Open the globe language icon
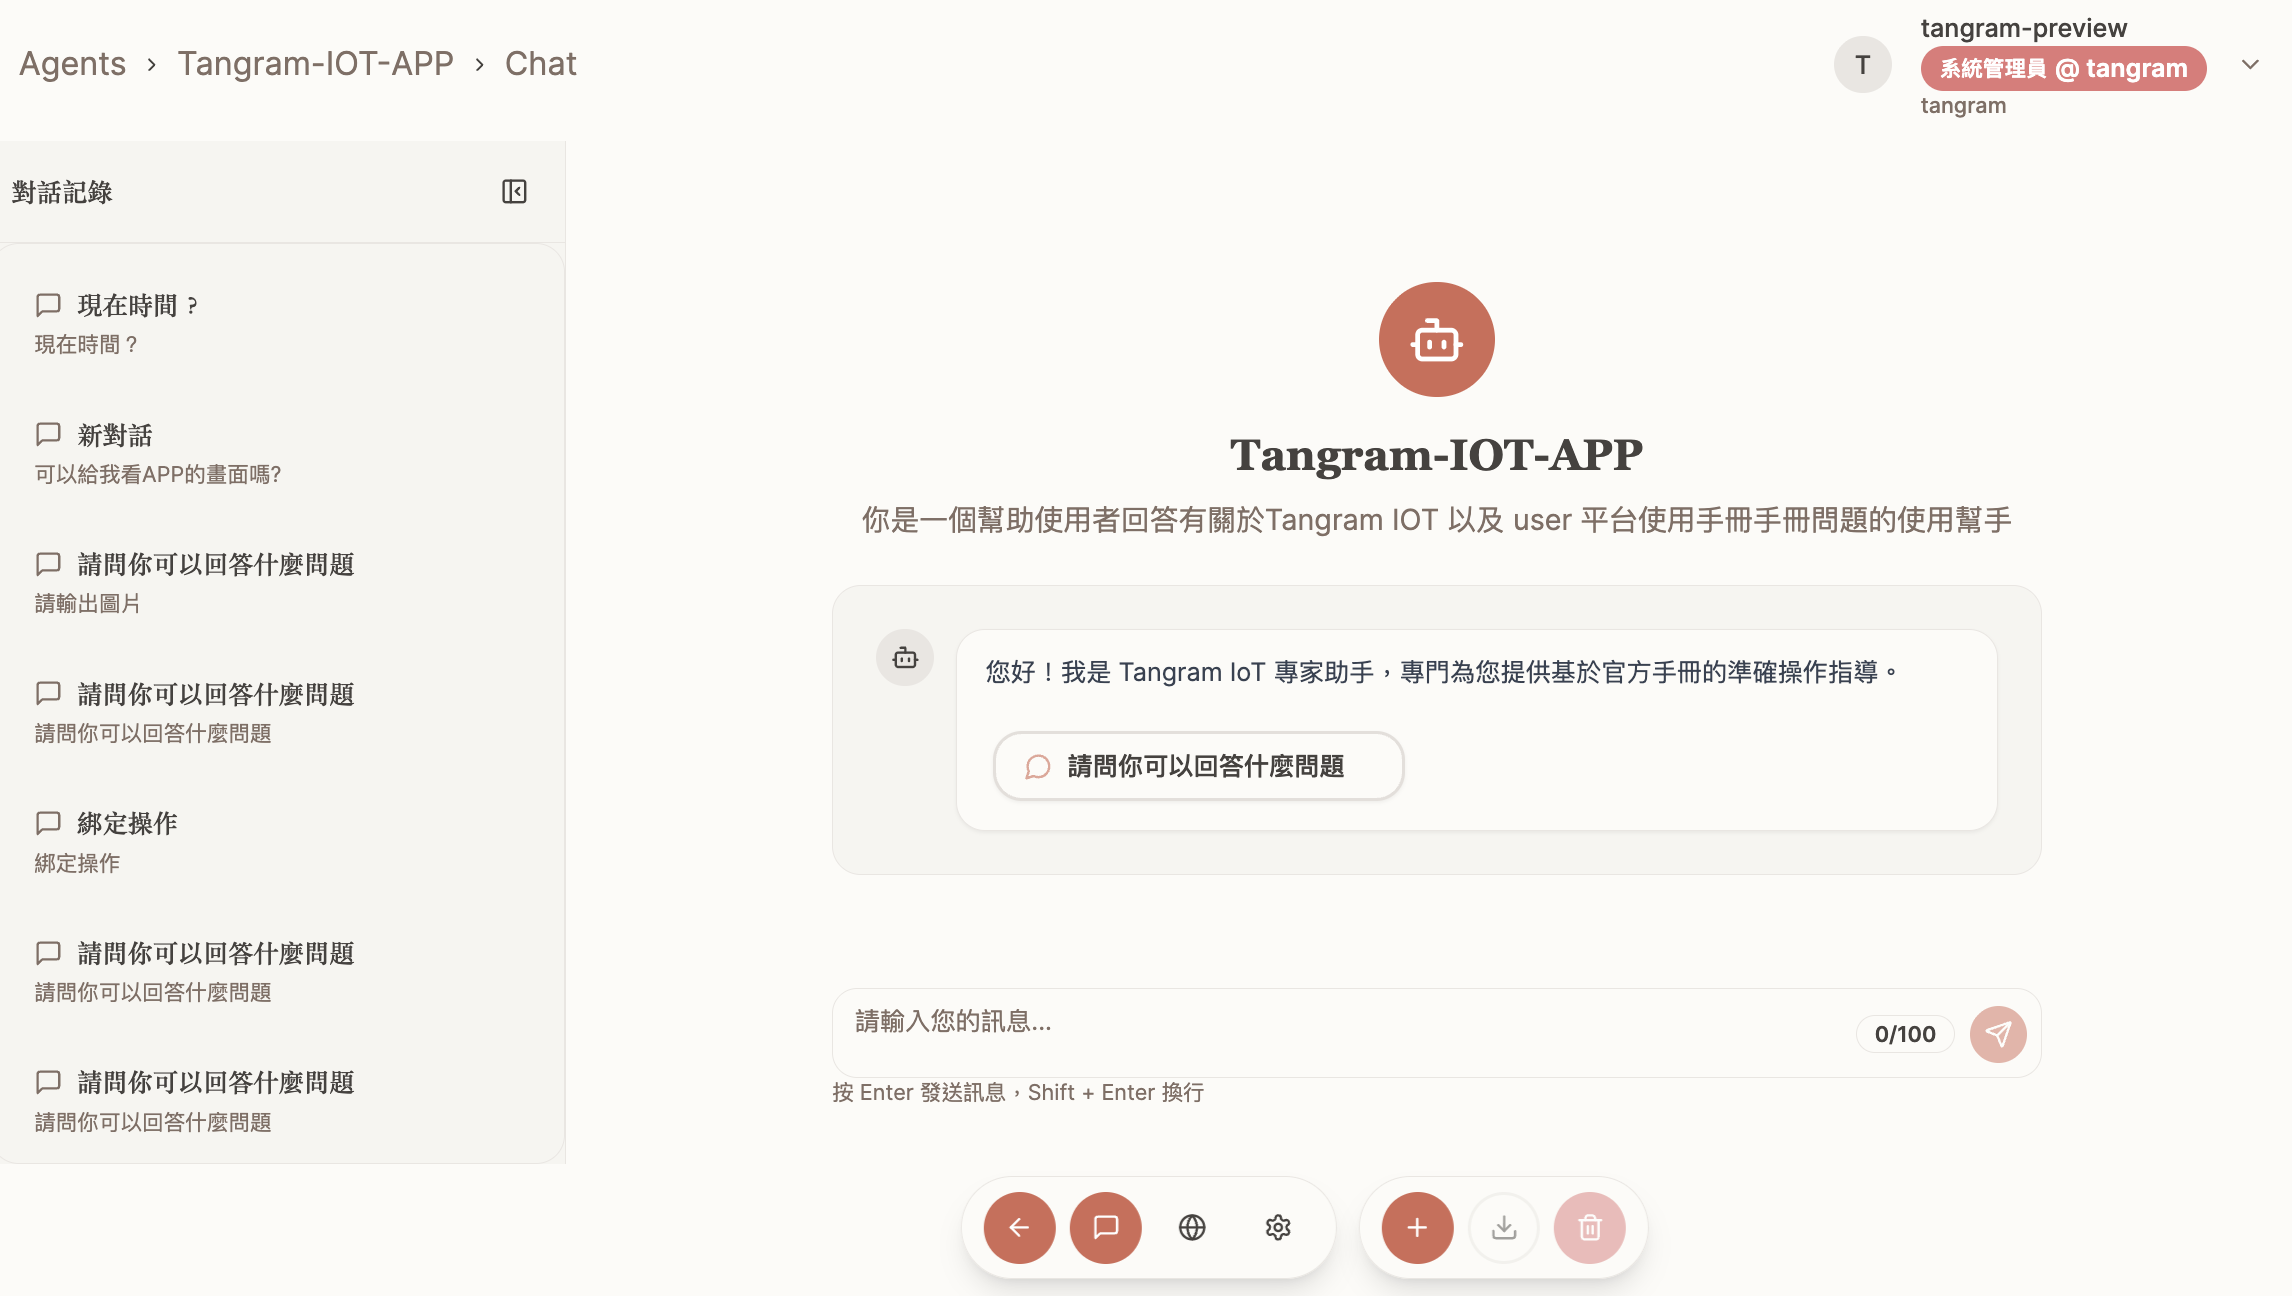Viewport: 2292px width, 1296px height. 1192,1227
